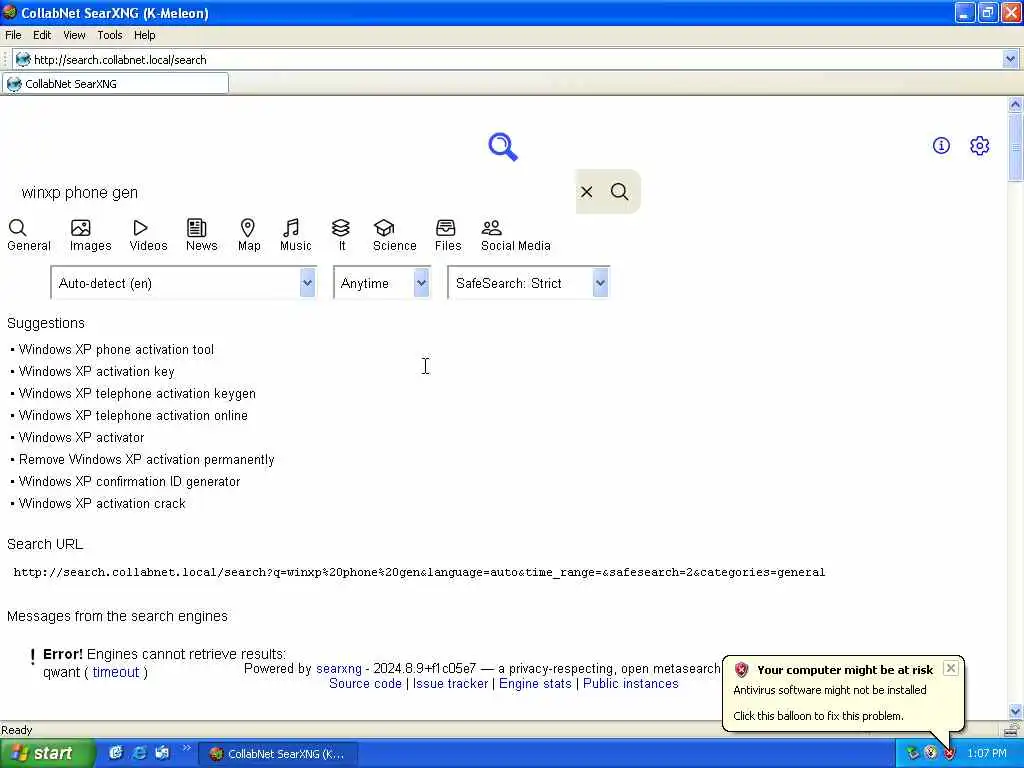Open the preferences gear icon
The height and width of the screenshot is (768, 1024).
979,145
